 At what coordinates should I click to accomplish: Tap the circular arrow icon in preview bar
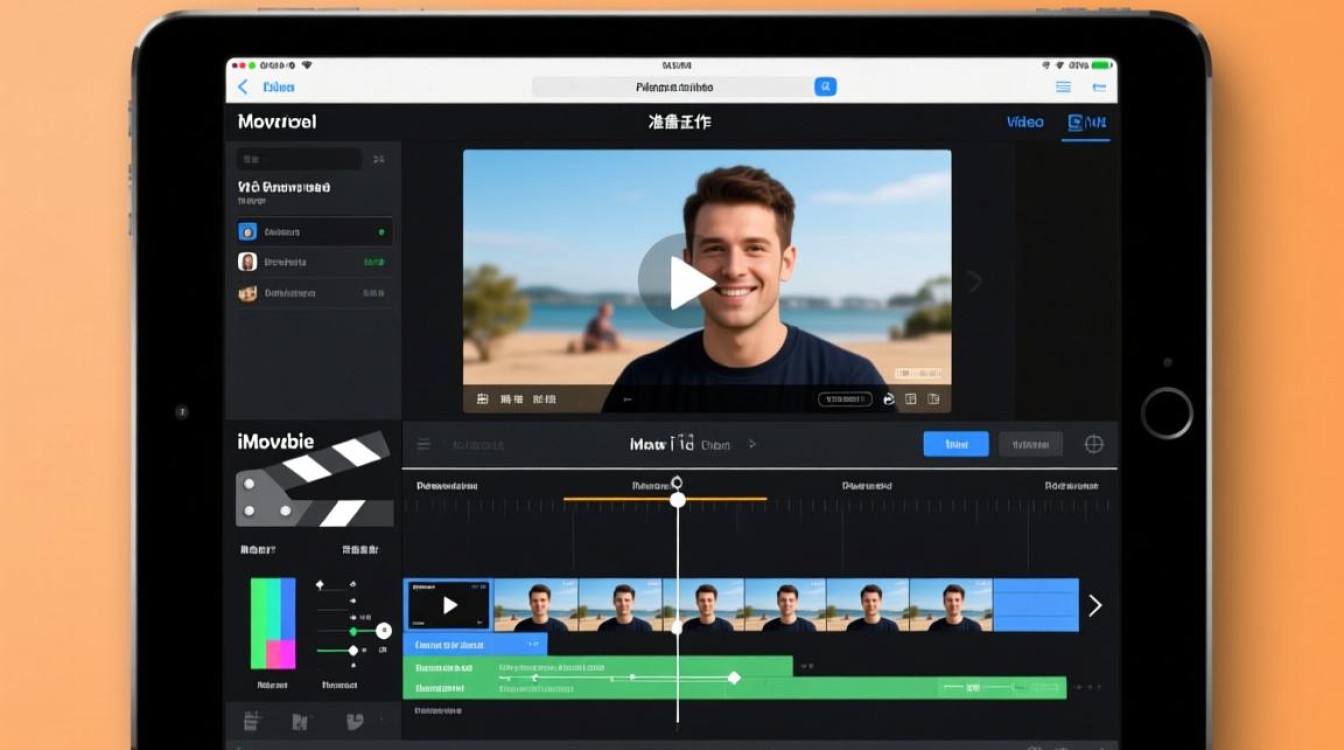888,399
